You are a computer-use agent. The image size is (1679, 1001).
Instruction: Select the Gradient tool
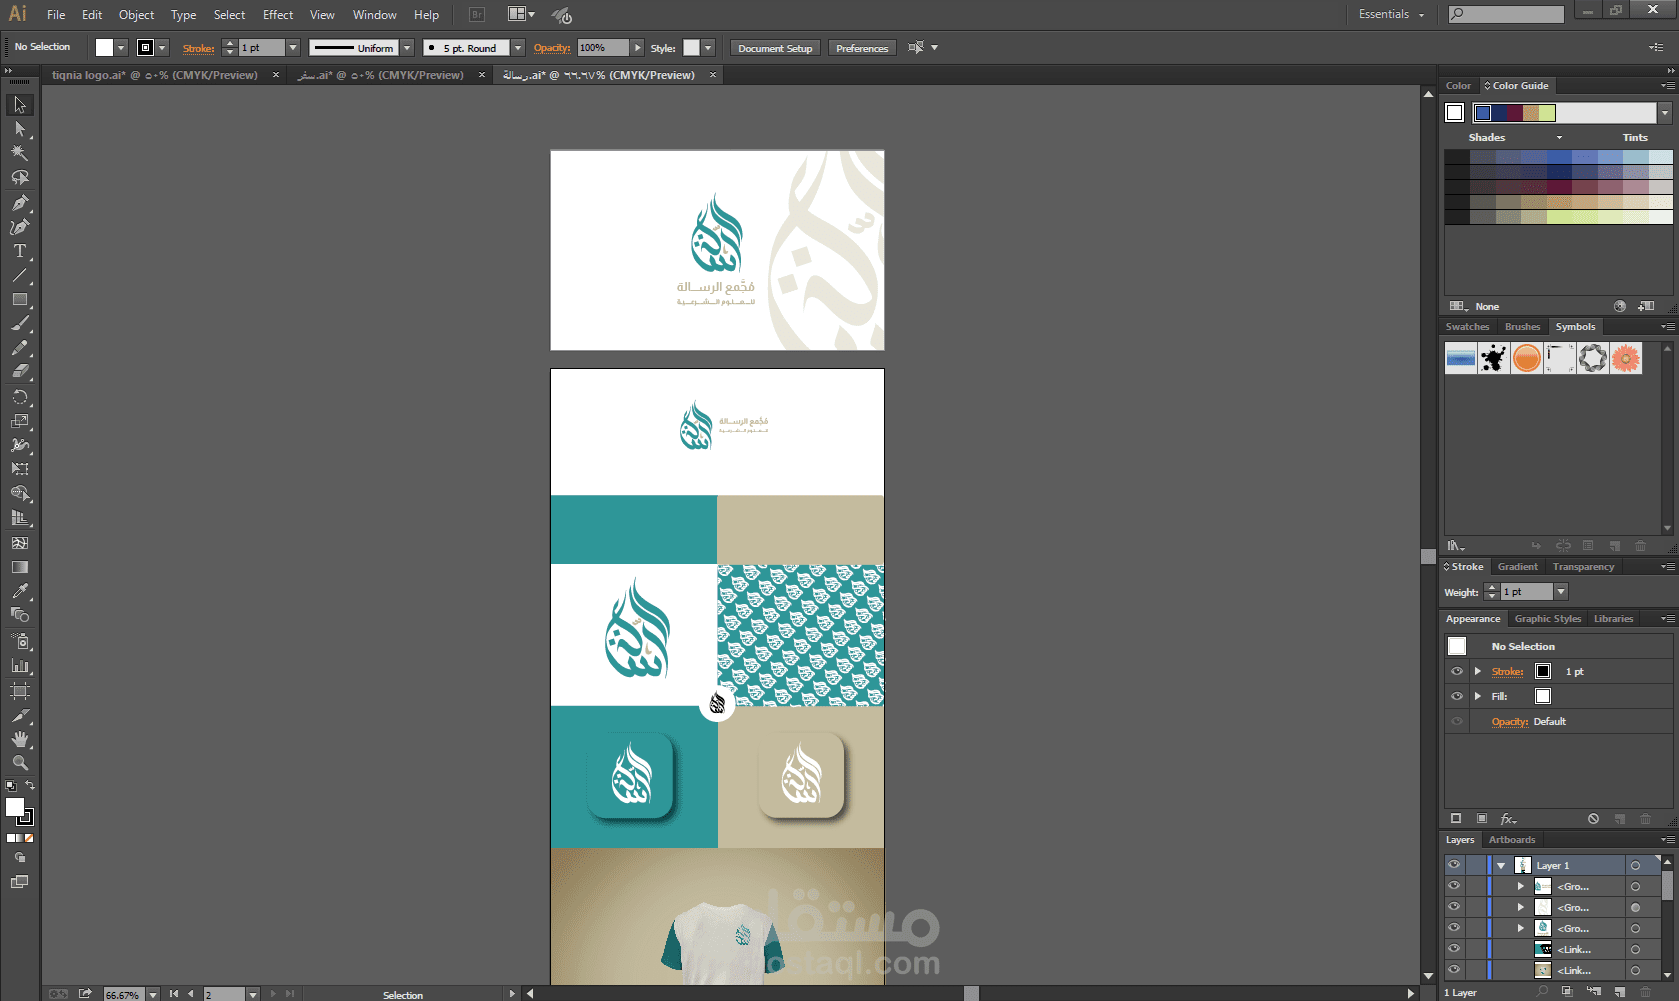[20, 567]
